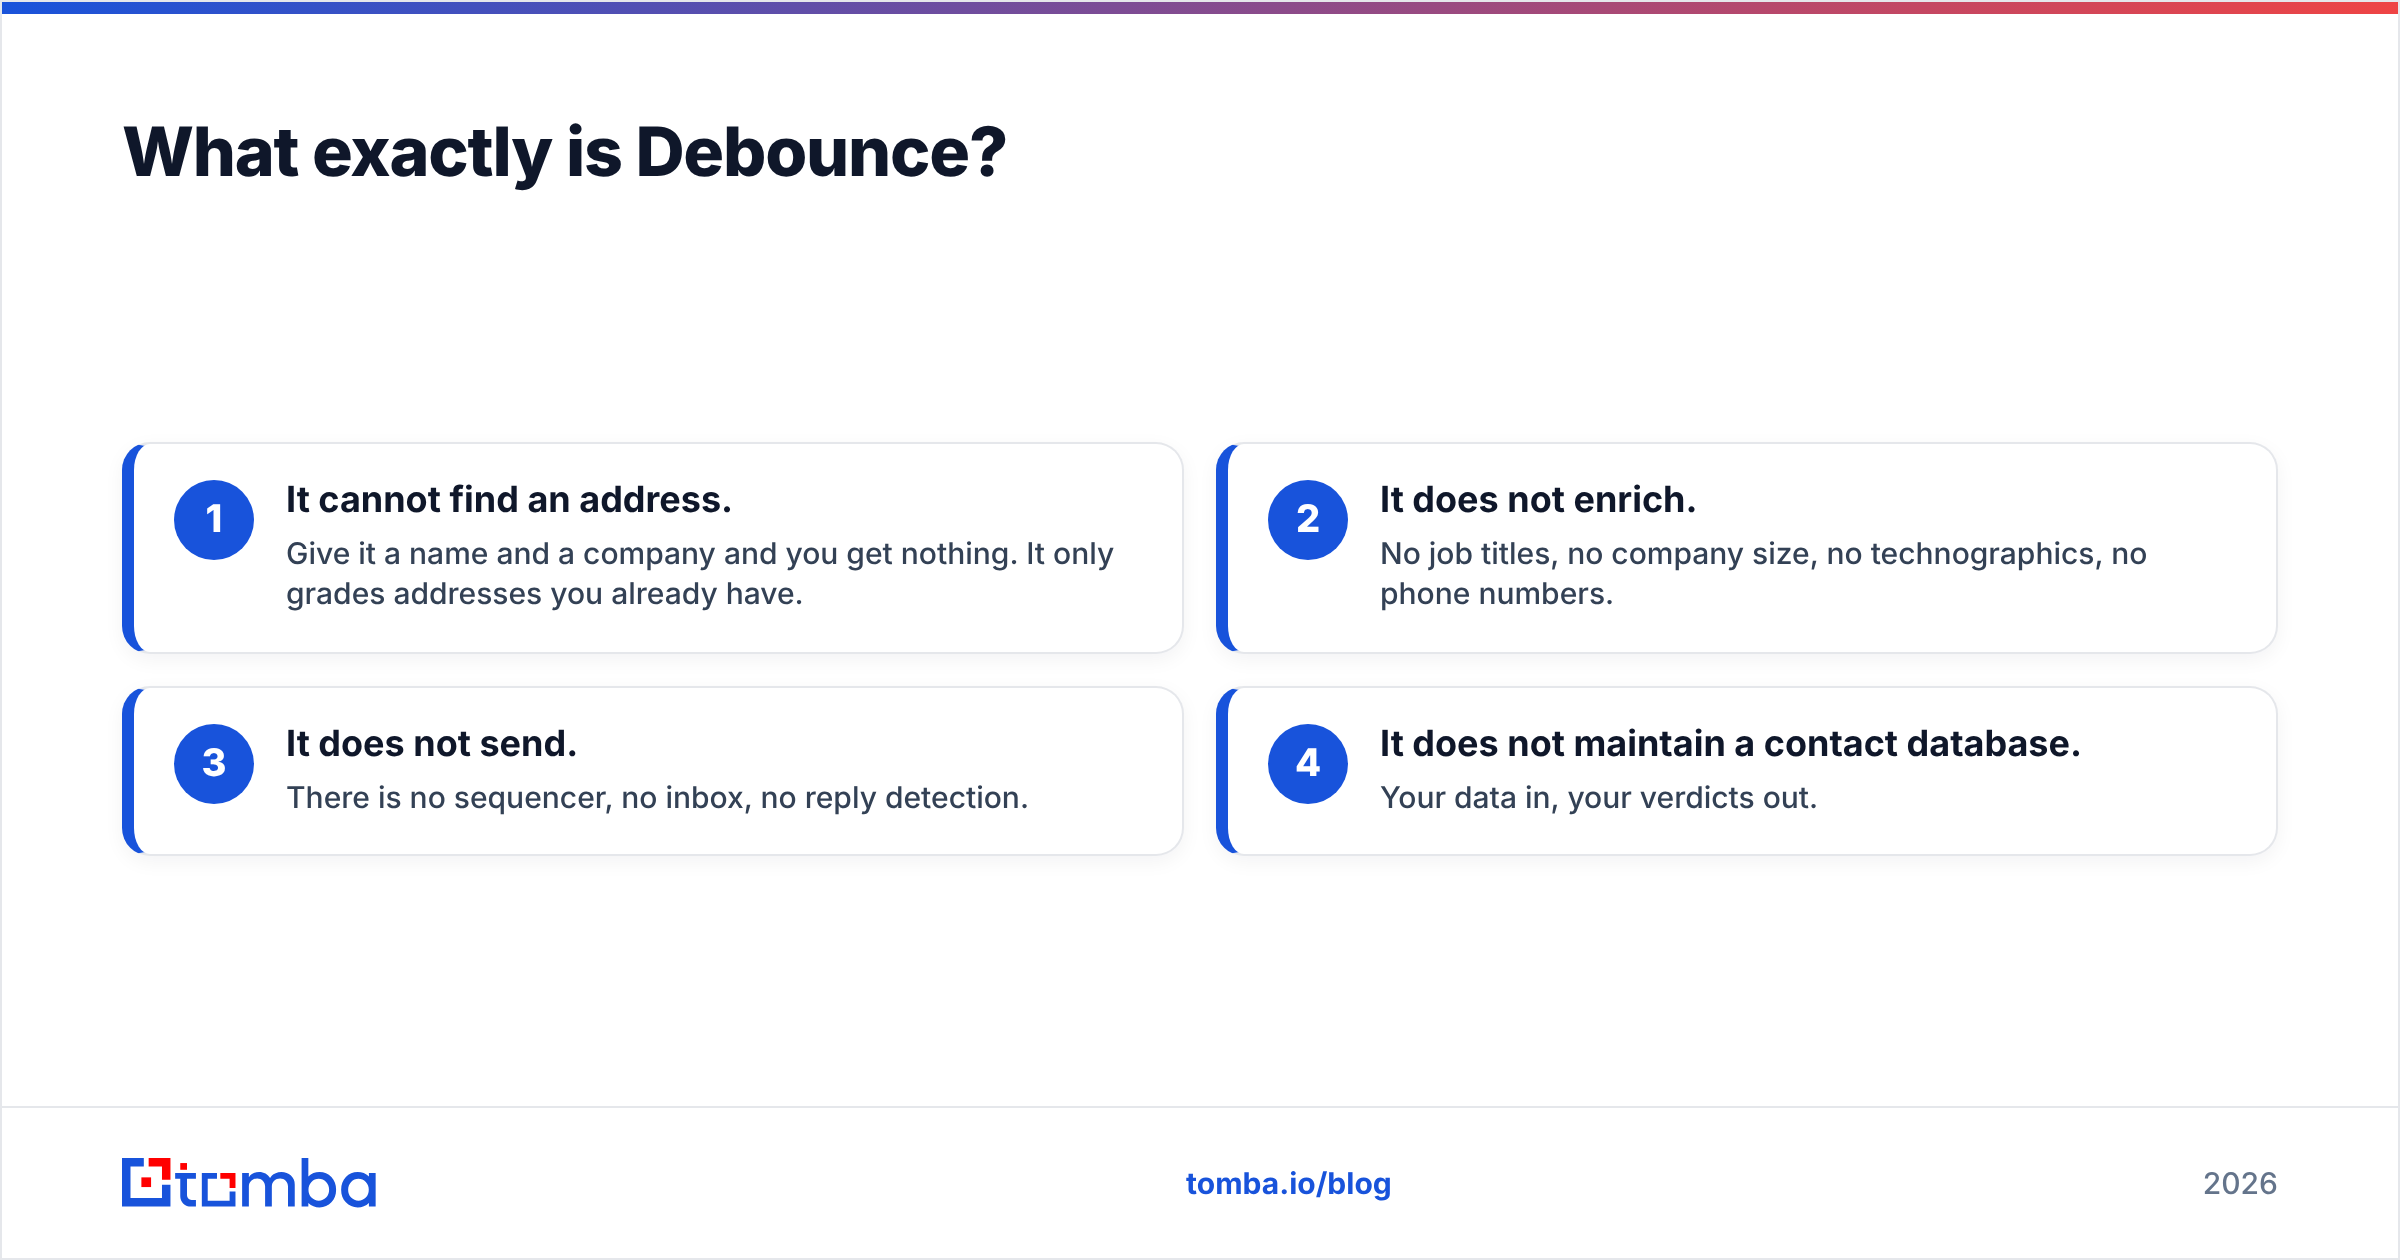The image size is (2400, 1260).
Task: Click text 'No job titles, no company size'
Action: (x=1598, y=554)
